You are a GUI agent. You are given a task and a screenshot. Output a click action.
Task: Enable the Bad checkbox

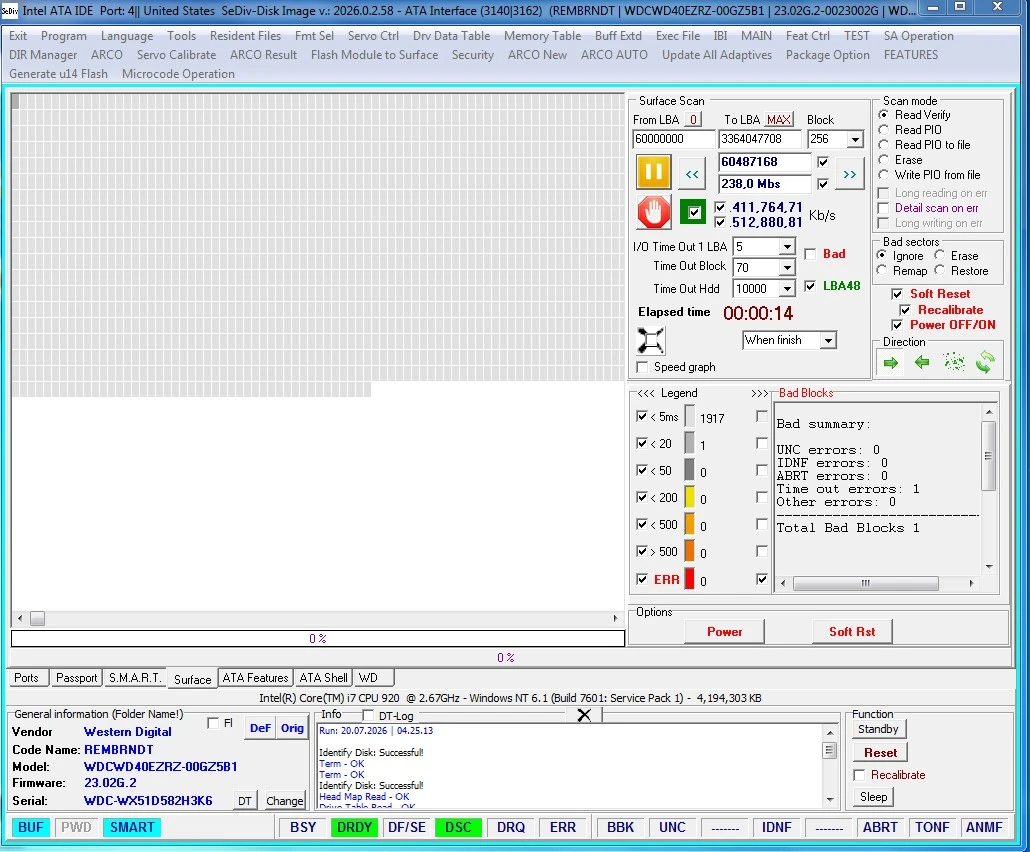click(x=810, y=254)
